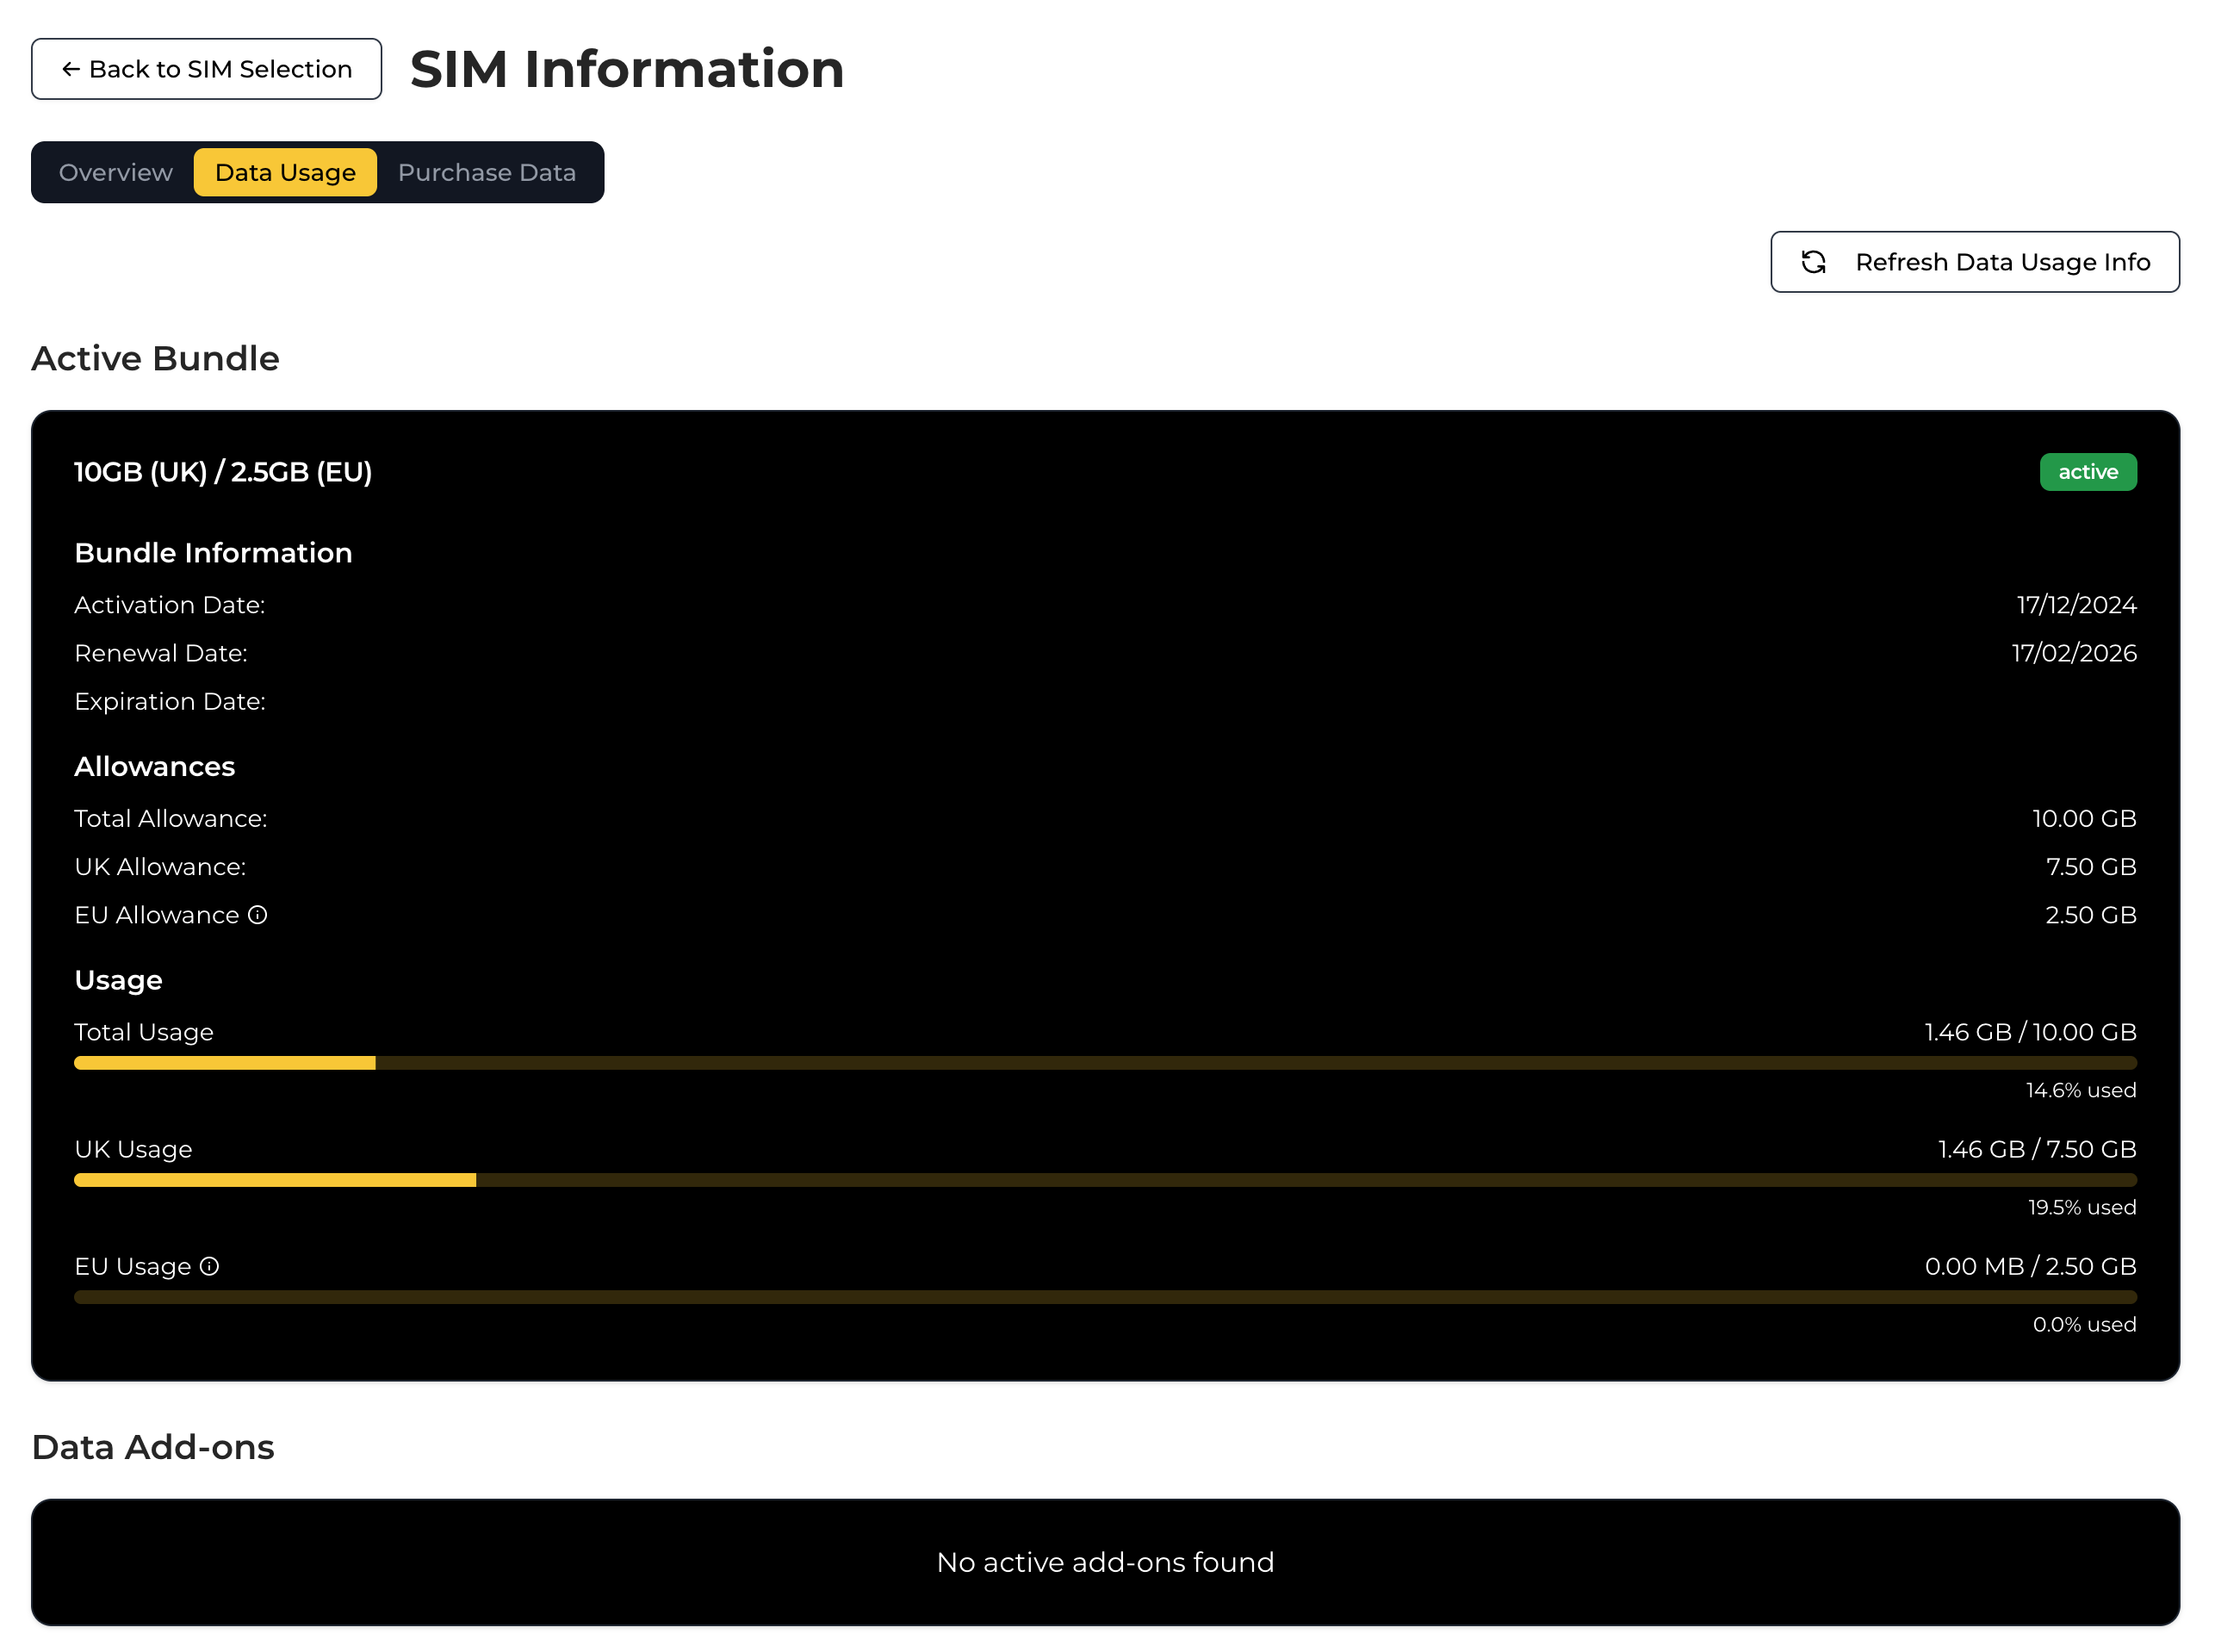Go back to SIM Selection
This screenshot has height=1652, width=2215.
206,68
